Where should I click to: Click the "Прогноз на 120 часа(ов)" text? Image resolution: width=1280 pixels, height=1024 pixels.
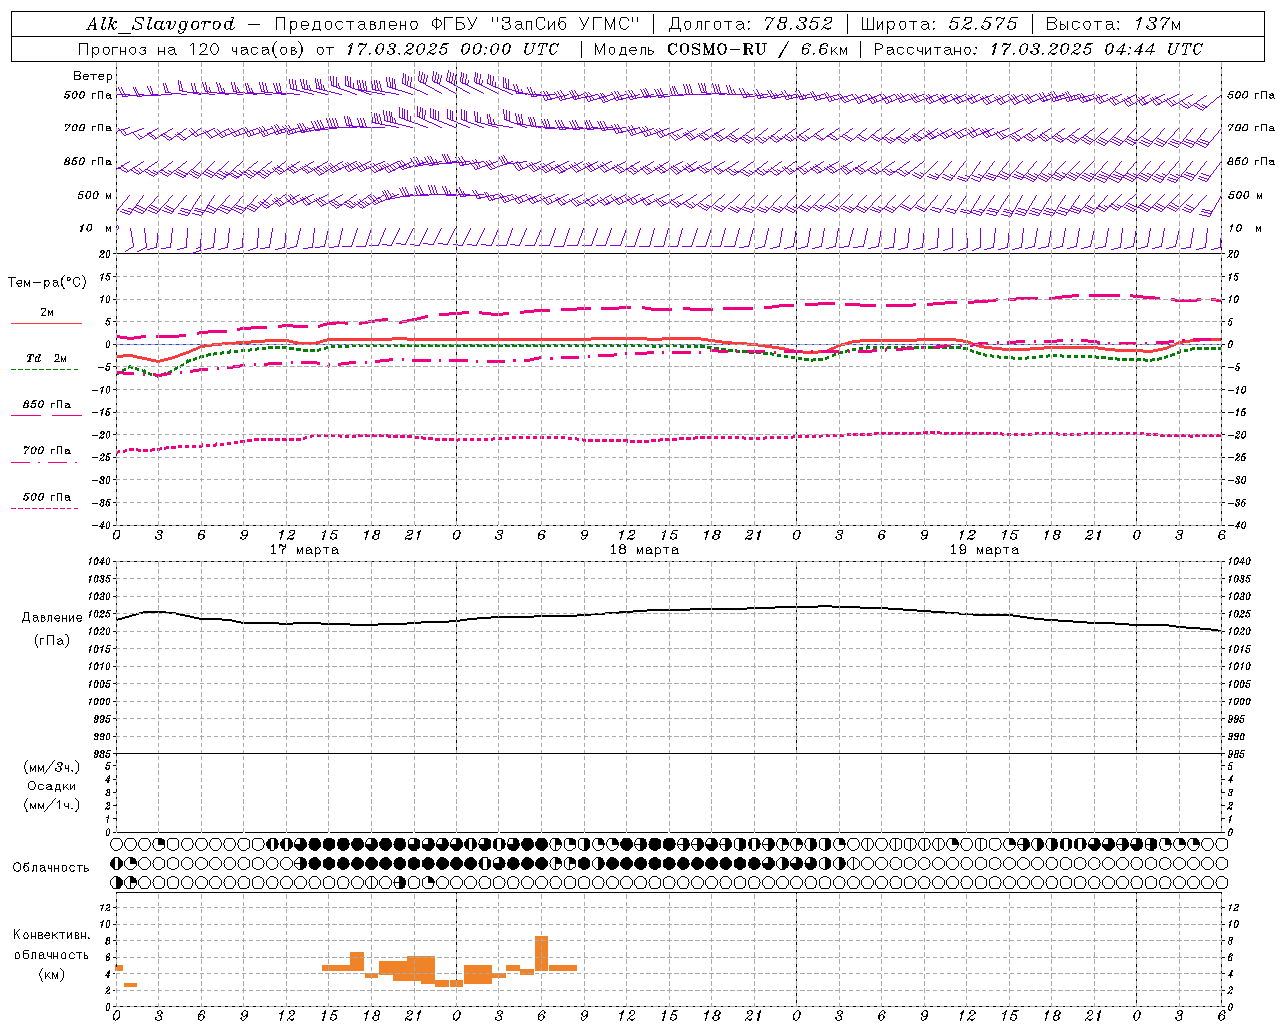click(x=190, y=49)
